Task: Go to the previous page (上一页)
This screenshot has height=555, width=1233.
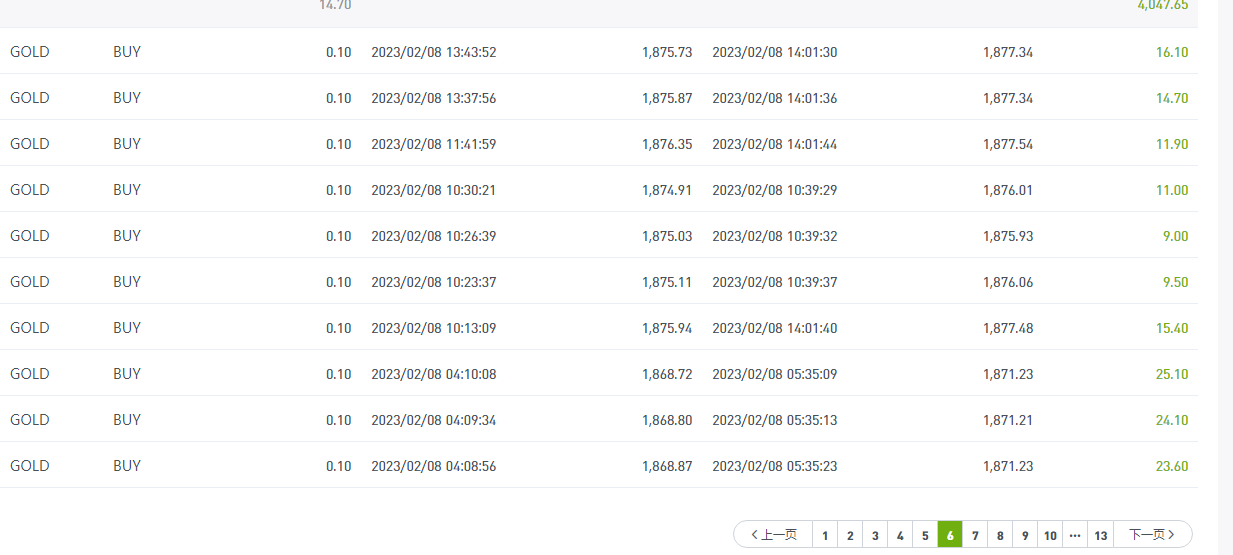Action: (x=773, y=535)
